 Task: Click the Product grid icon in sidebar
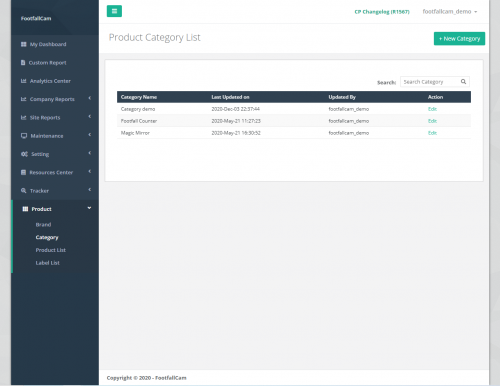point(25,209)
